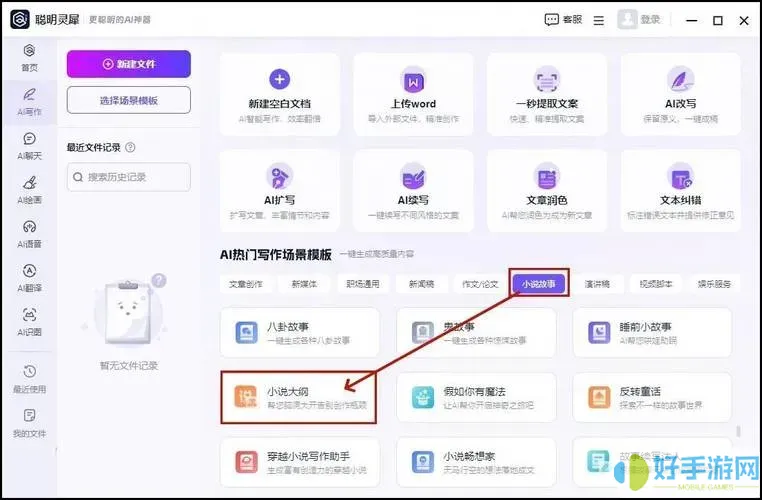Click the 客服 customer service chat icon
This screenshot has width=762, height=500.
pyautogui.click(x=552, y=20)
